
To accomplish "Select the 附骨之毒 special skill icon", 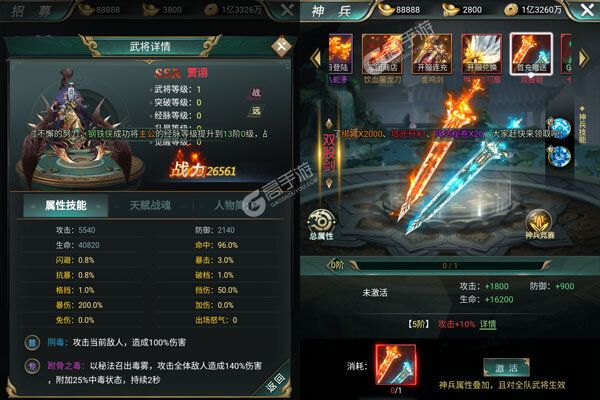I will (x=33, y=366).
